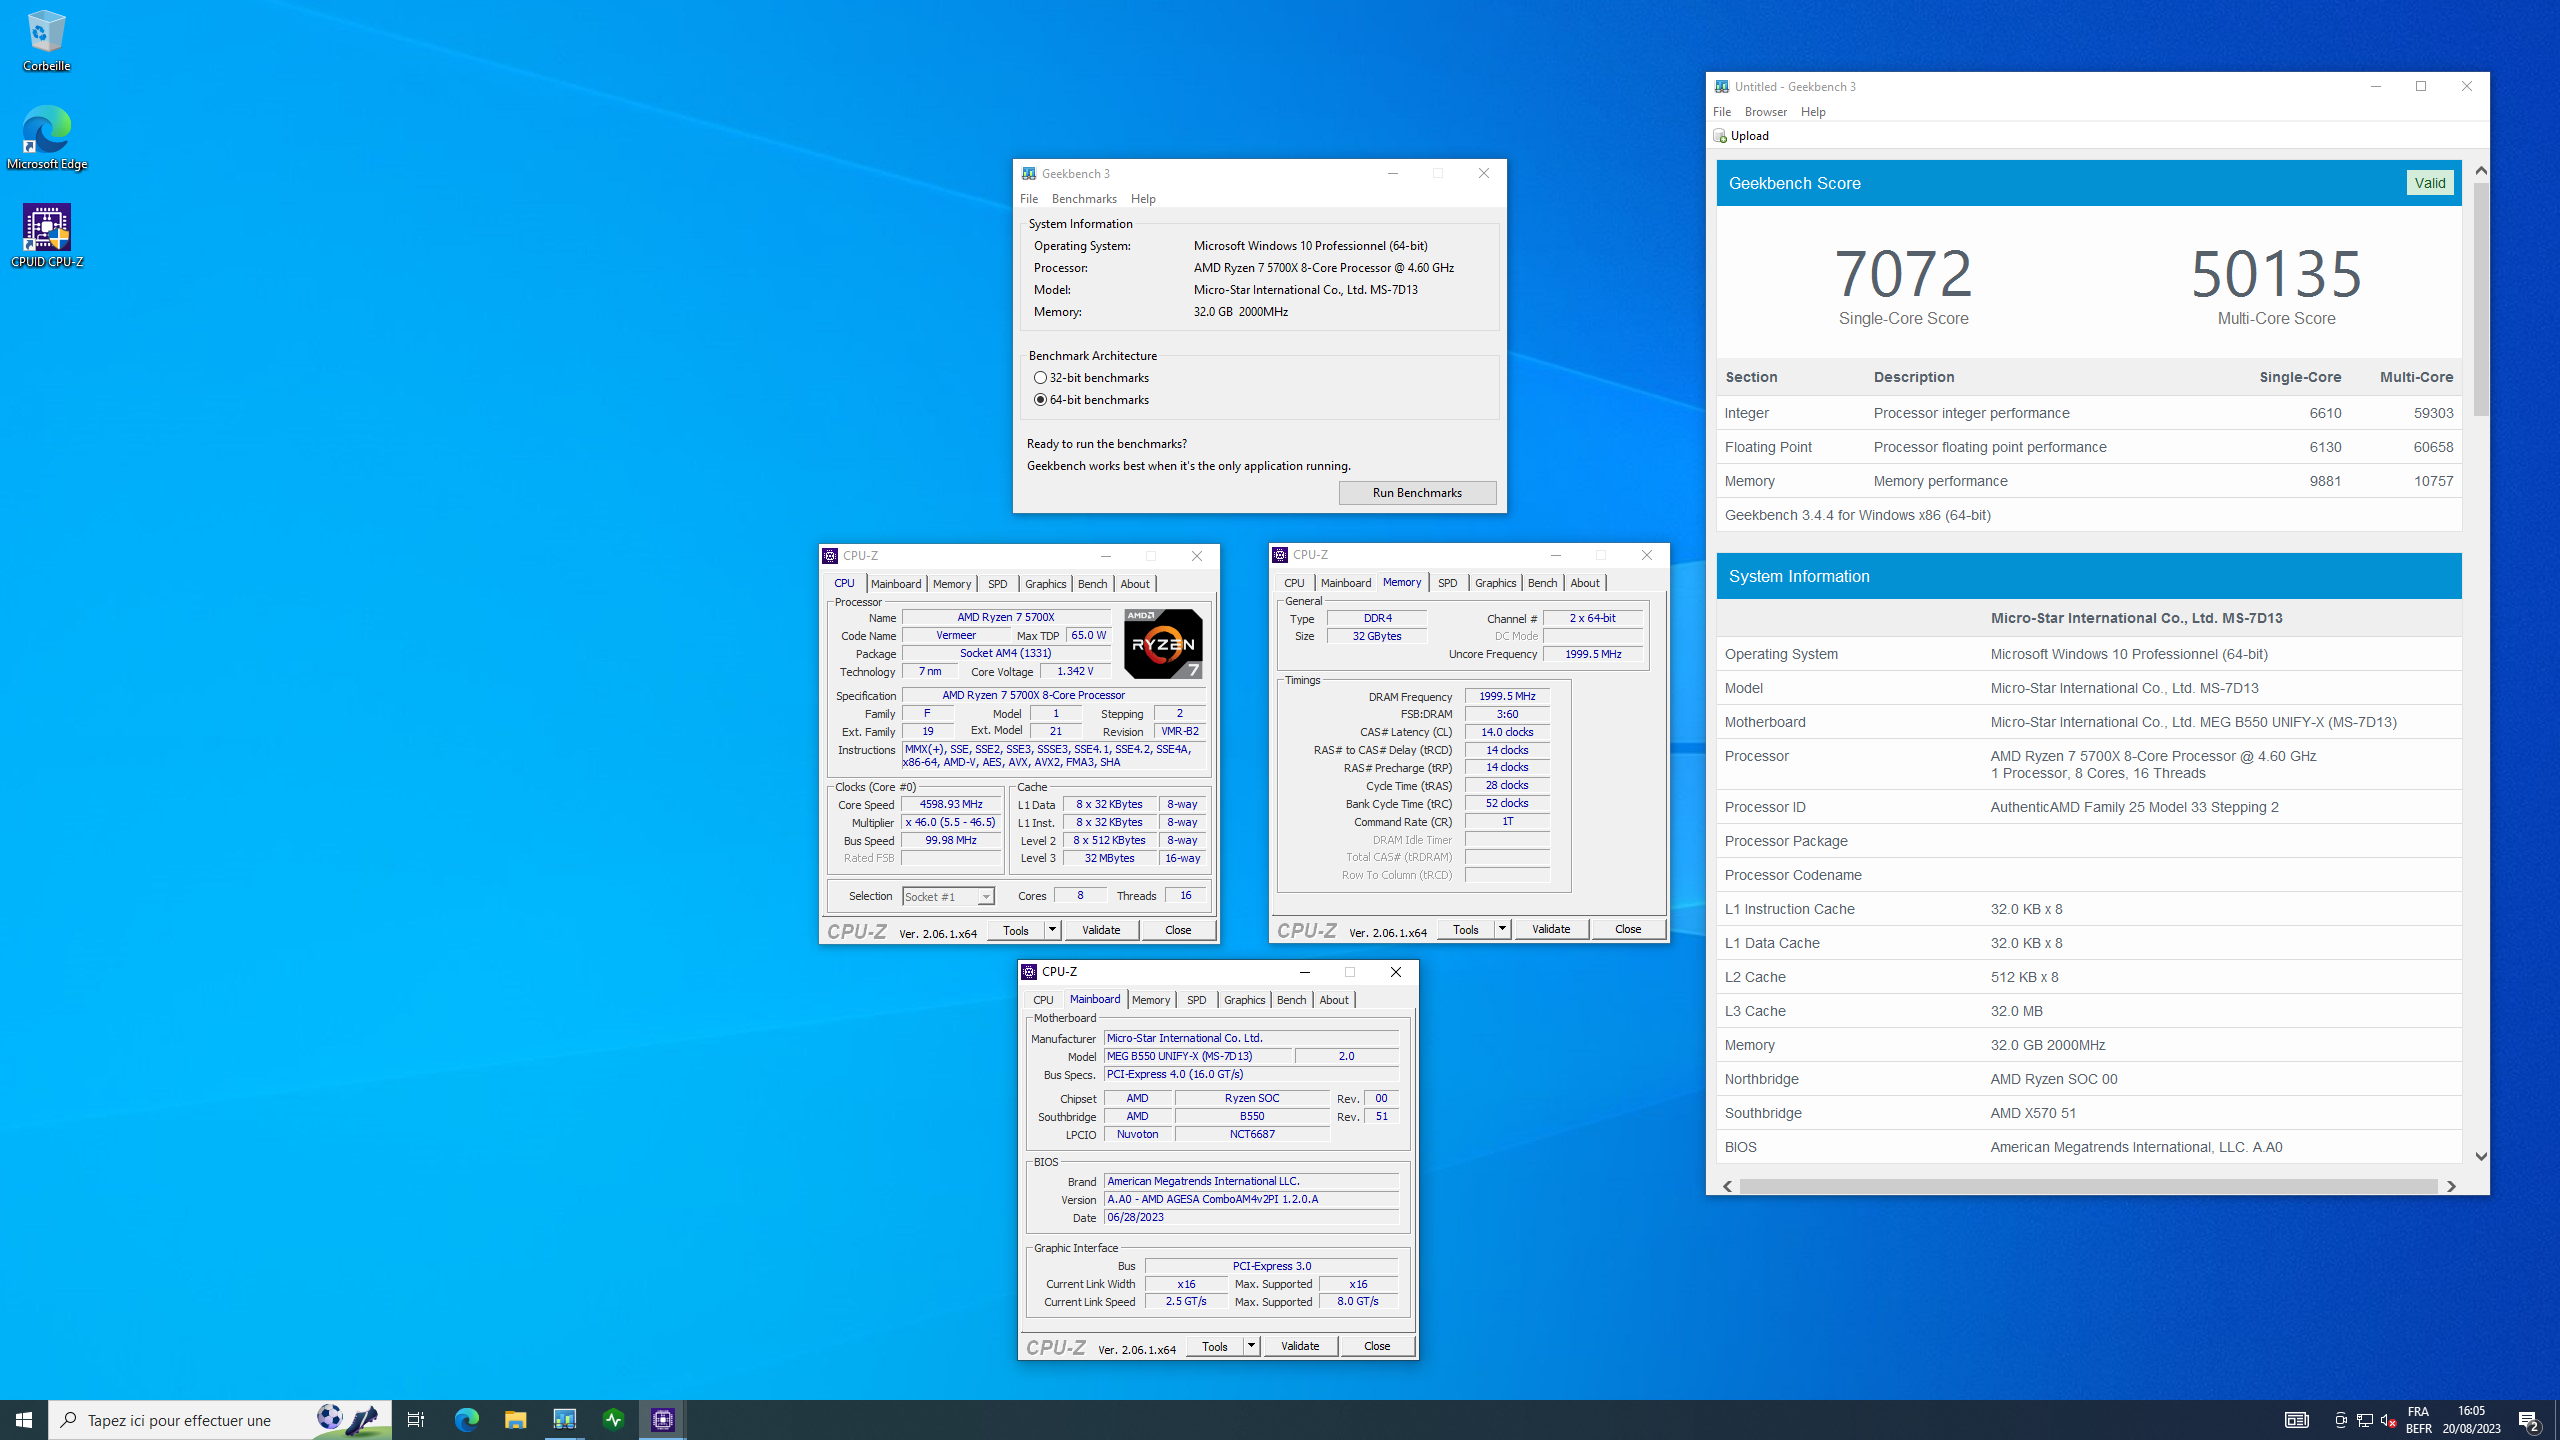Open File Explorer from the taskbar
This screenshot has height=1440, width=2560.
point(515,1419)
